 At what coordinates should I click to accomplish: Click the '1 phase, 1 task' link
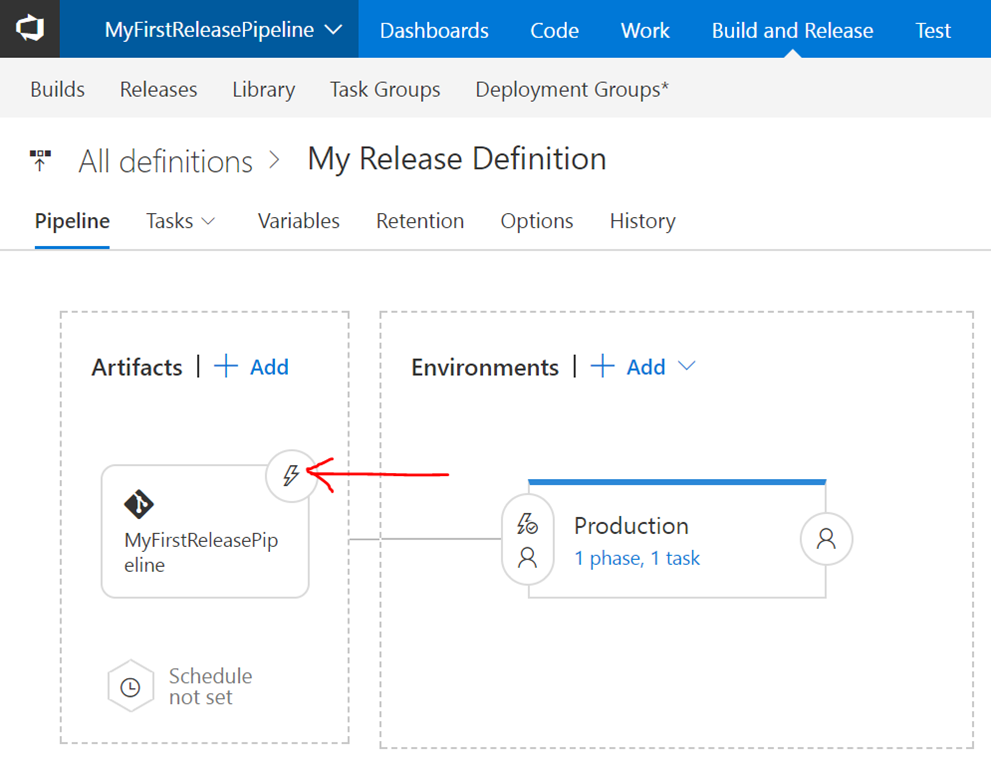pyautogui.click(x=637, y=558)
